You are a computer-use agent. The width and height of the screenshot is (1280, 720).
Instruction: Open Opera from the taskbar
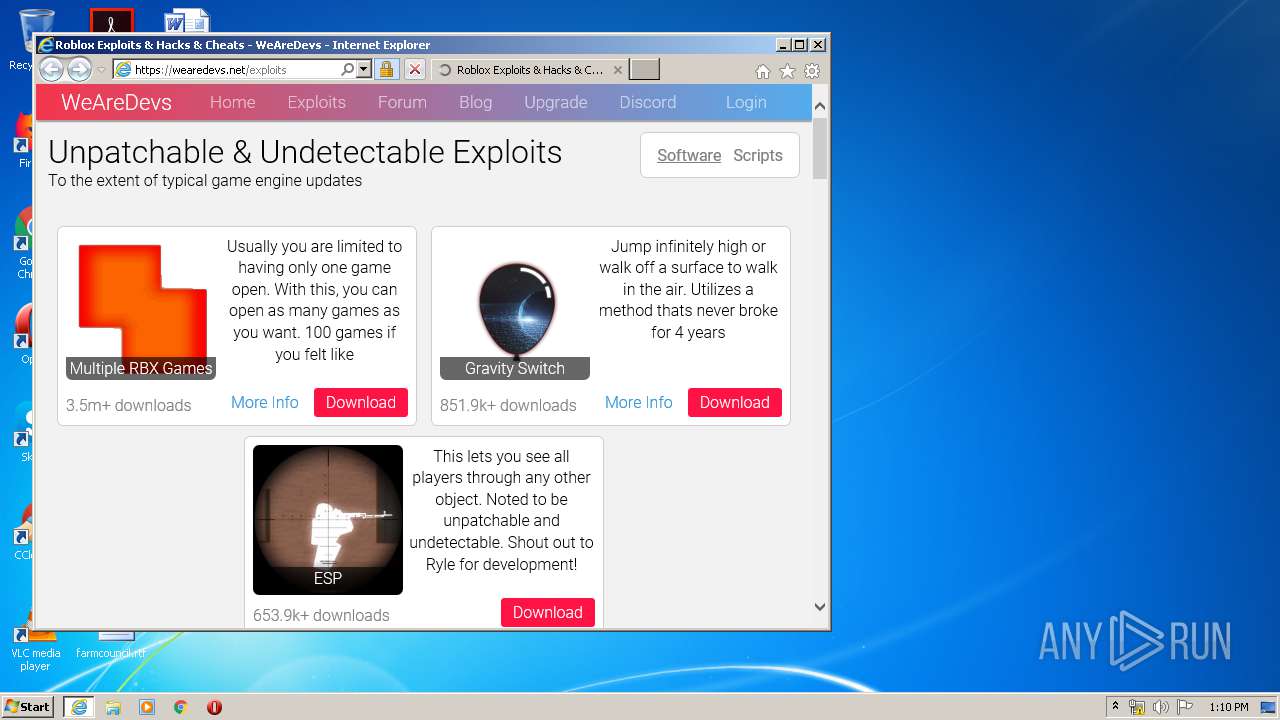(x=214, y=707)
